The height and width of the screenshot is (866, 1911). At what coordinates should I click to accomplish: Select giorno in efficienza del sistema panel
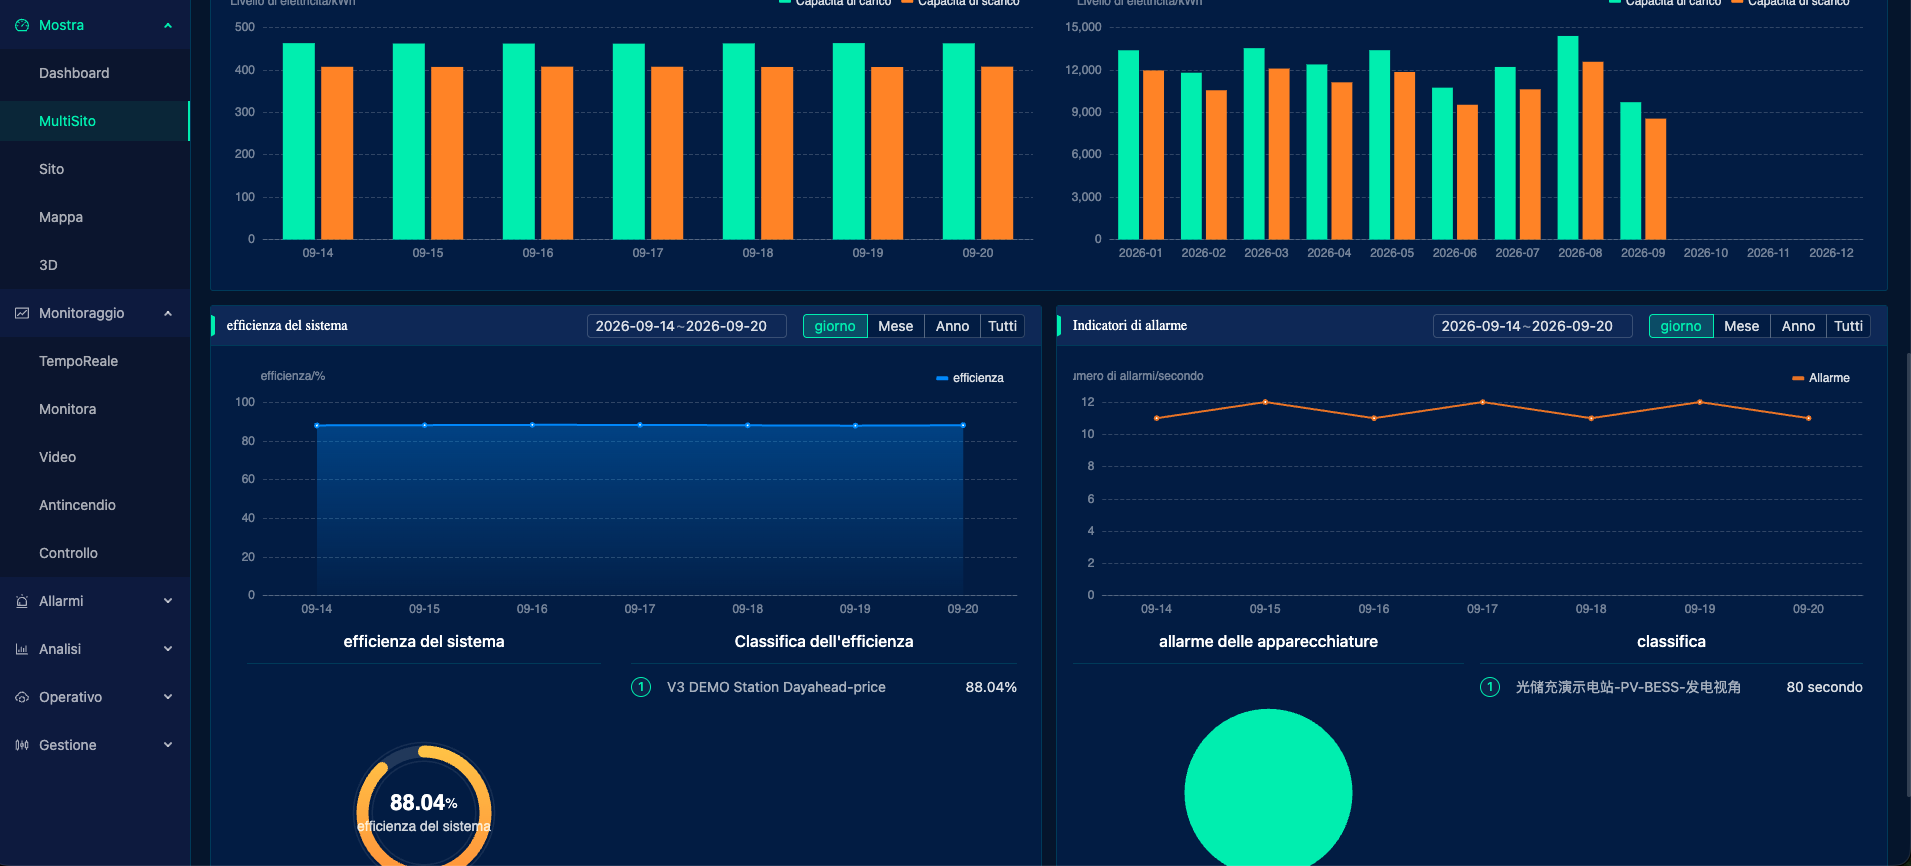pos(835,326)
